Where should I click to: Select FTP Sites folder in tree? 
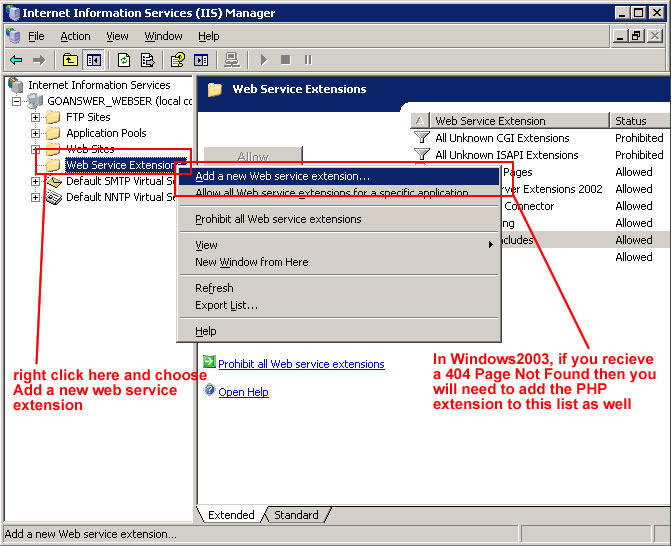[x=88, y=117]
